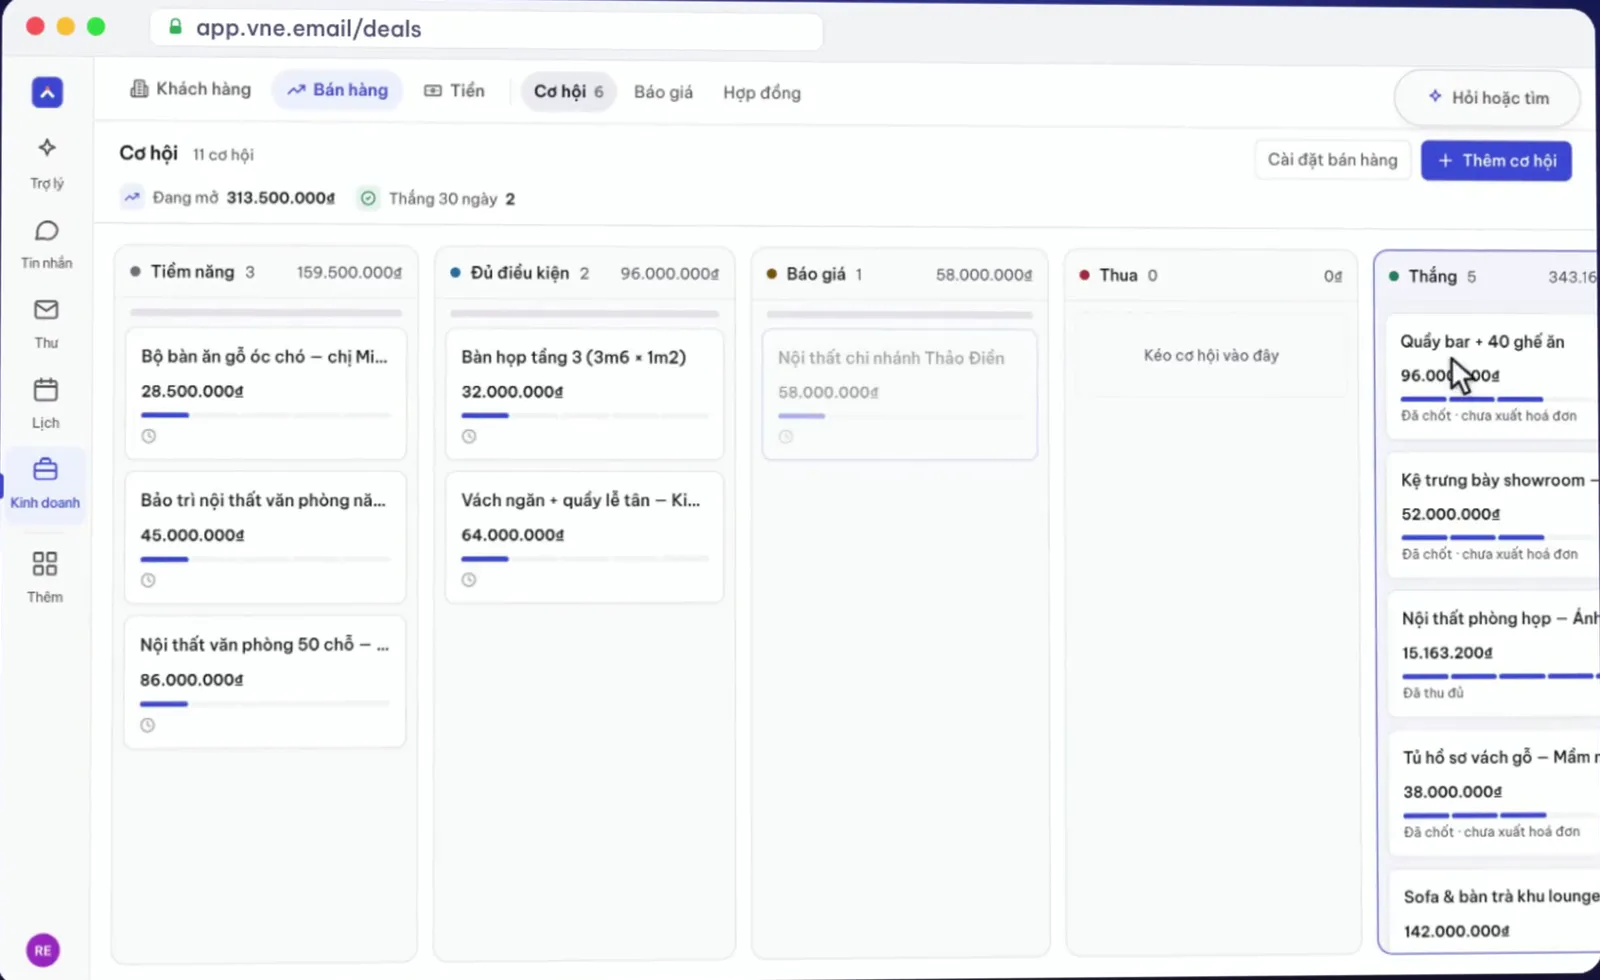Click clock icon on Nội thất văn phòng card
The height and width of the screenshot is (980, 1600).
coord(147,725)
